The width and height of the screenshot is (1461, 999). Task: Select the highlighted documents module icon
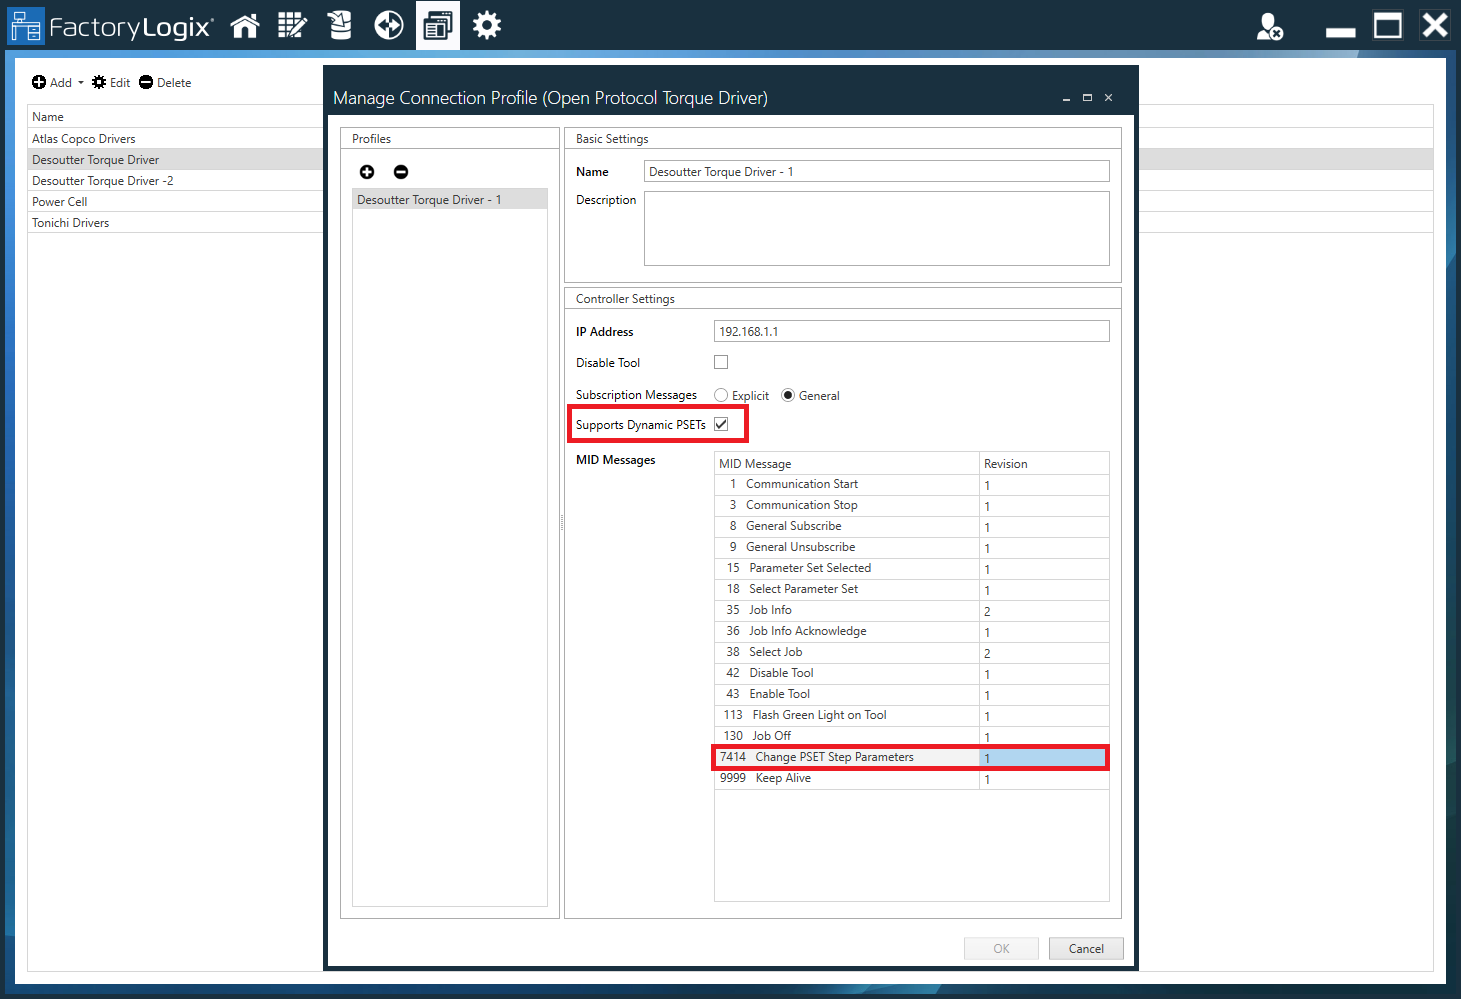click(x=437, y=26)
